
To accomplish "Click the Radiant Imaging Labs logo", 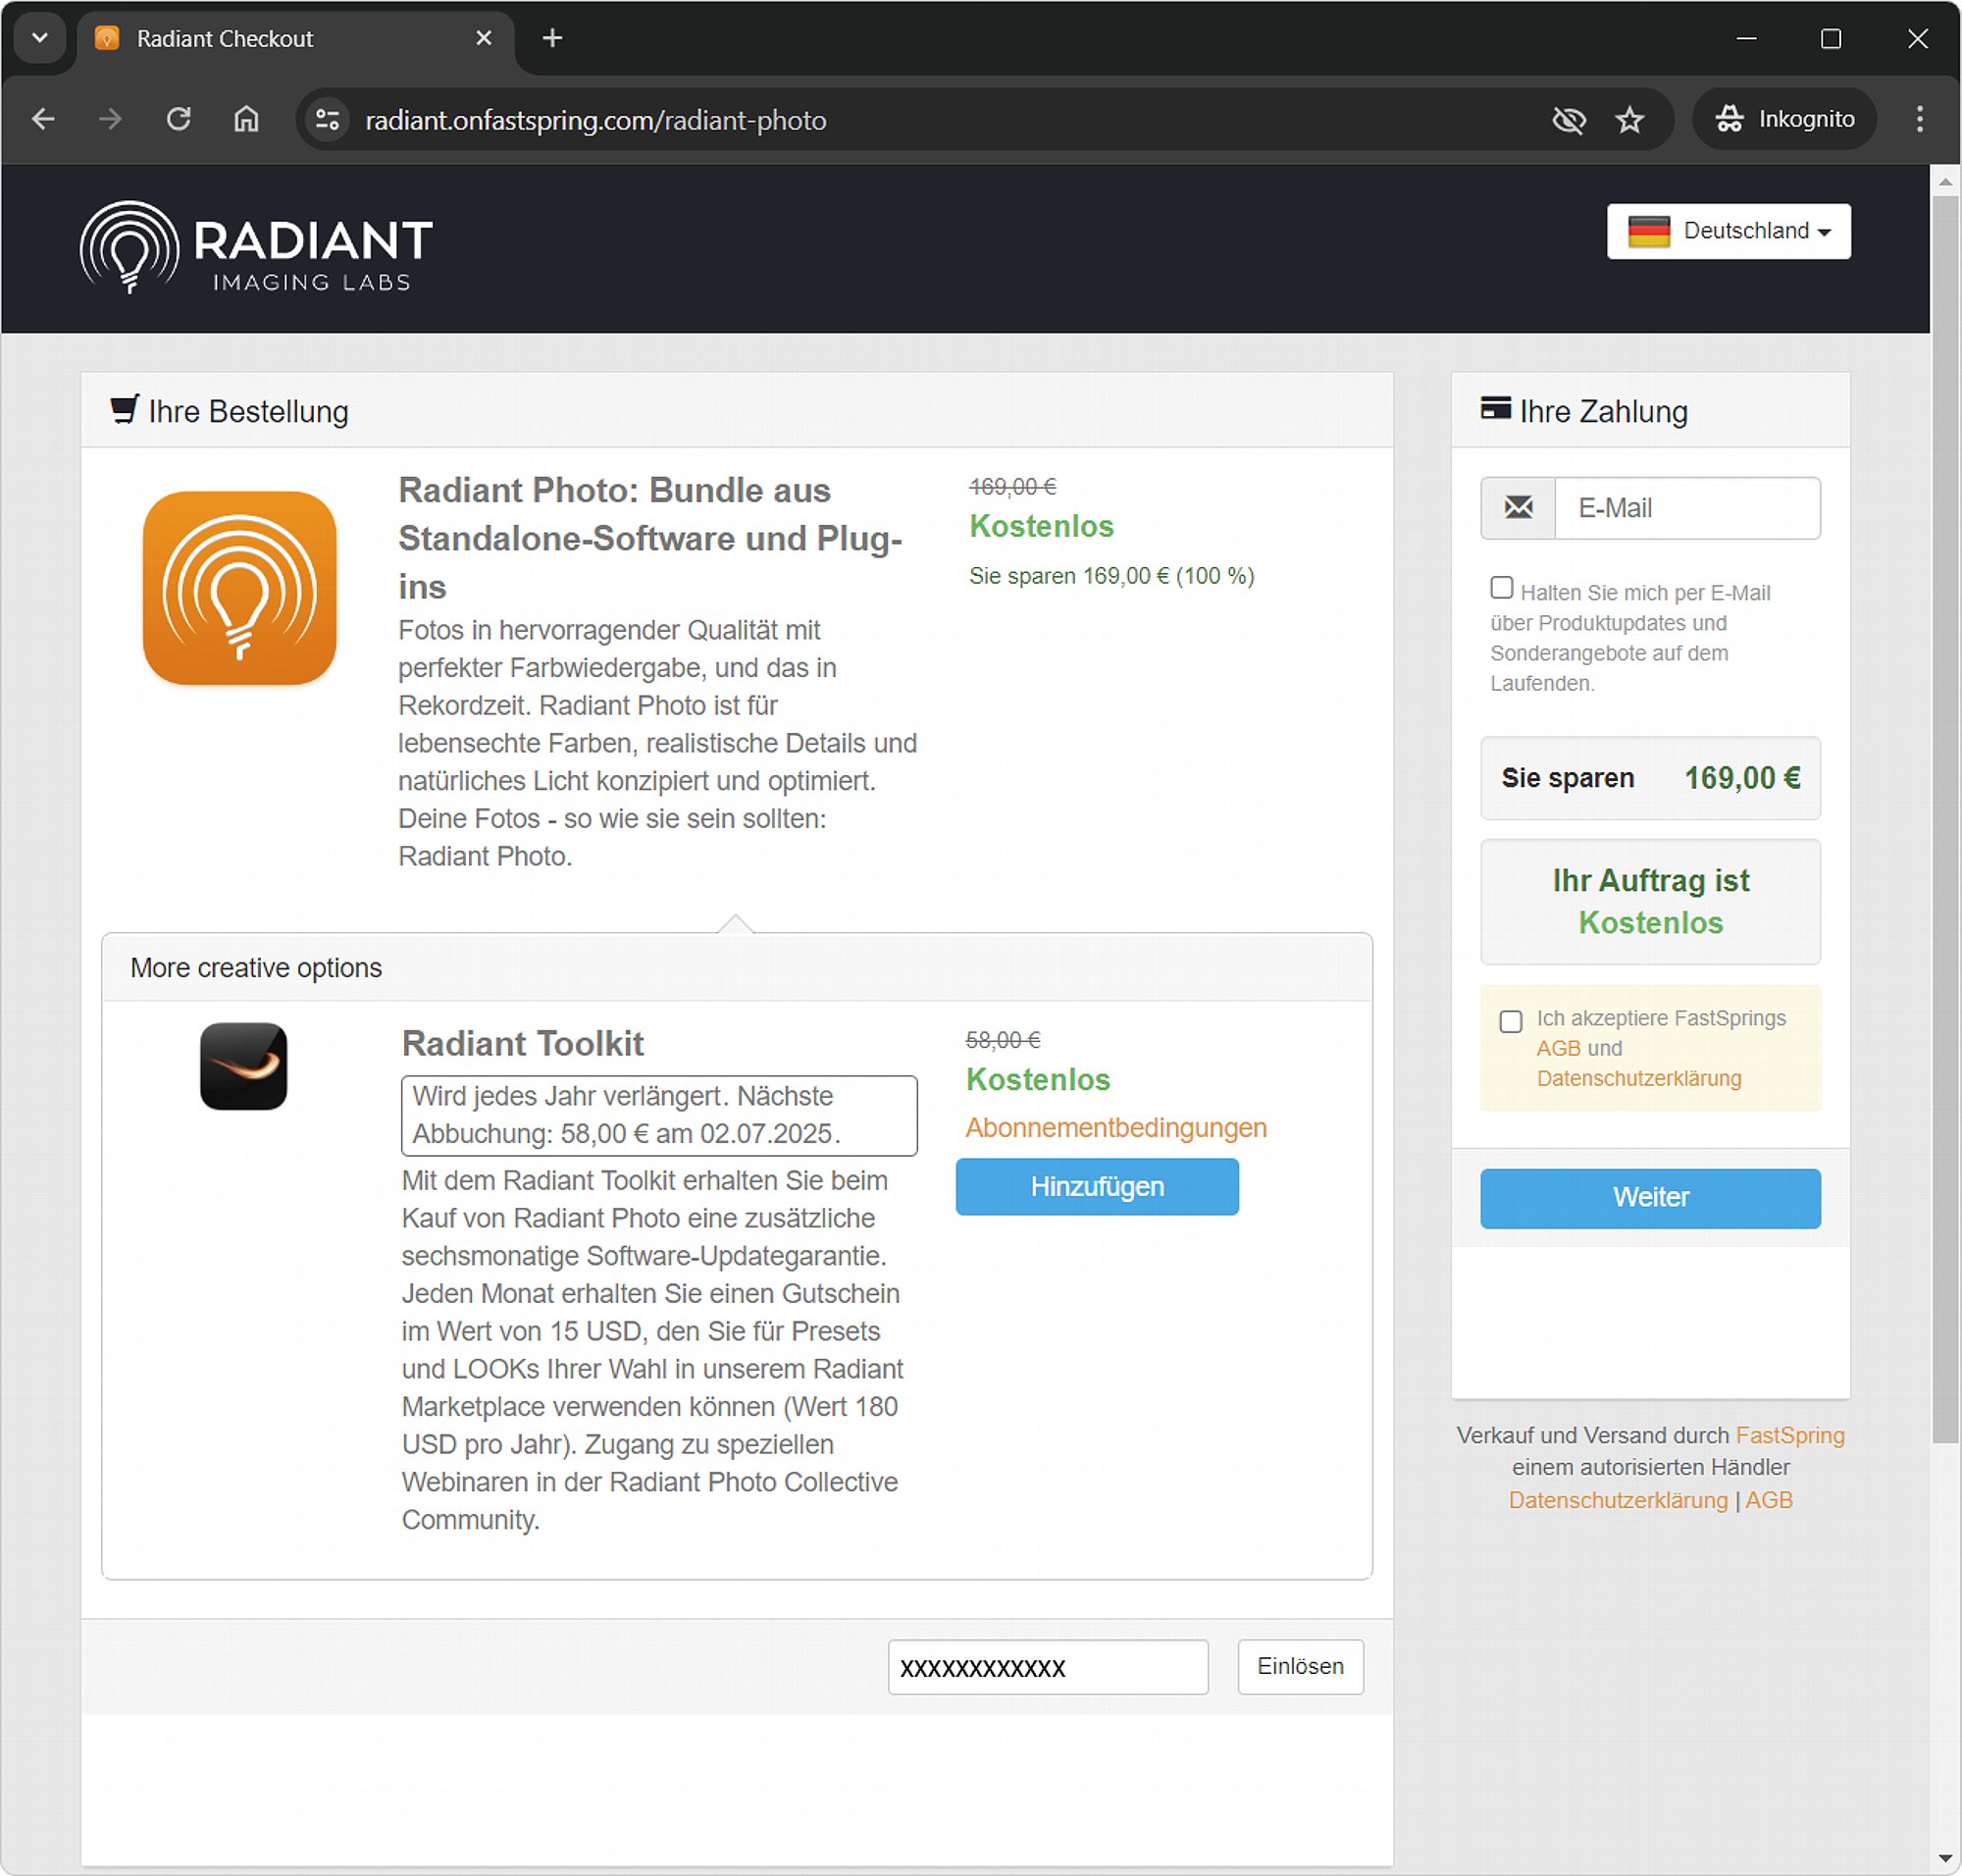I will coord(256,247).
